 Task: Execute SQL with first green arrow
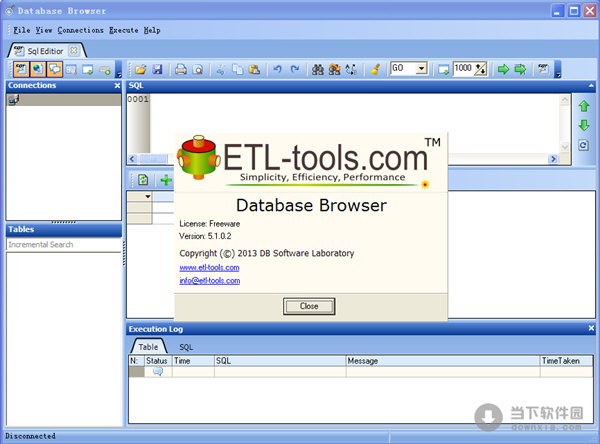point(503,69)
